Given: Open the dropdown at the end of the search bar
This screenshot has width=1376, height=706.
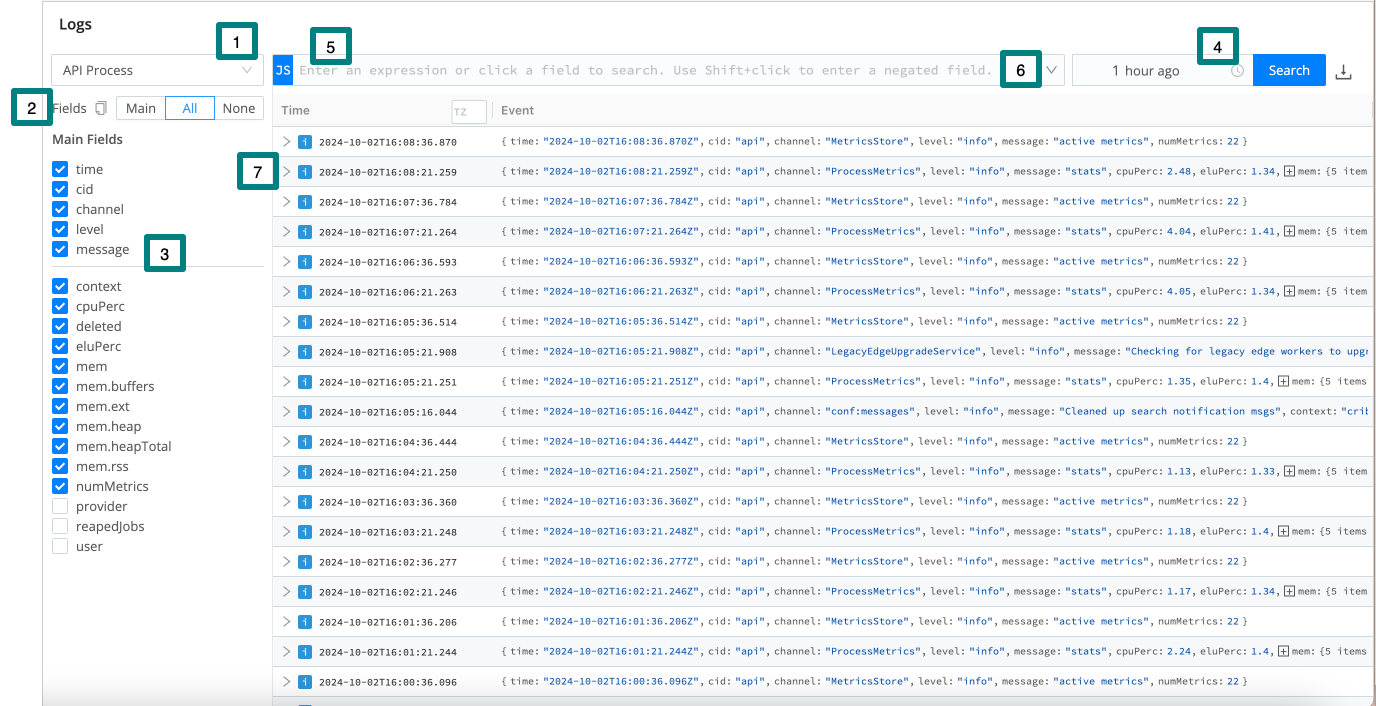Looking at the screenshot, I should [x=1051, y=70].
